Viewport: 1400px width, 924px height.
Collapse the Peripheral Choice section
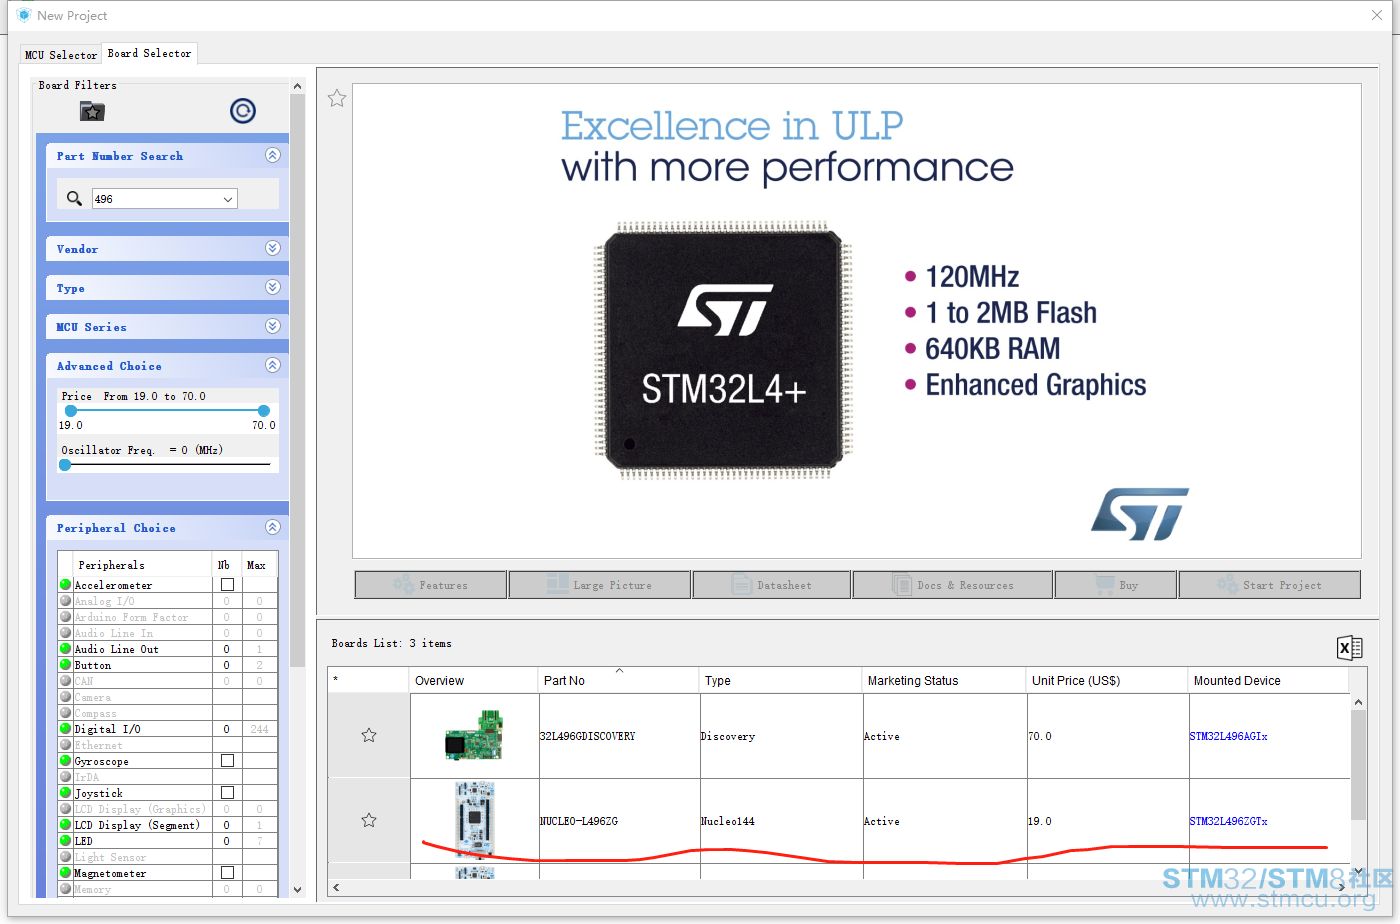tap(272, 527)
